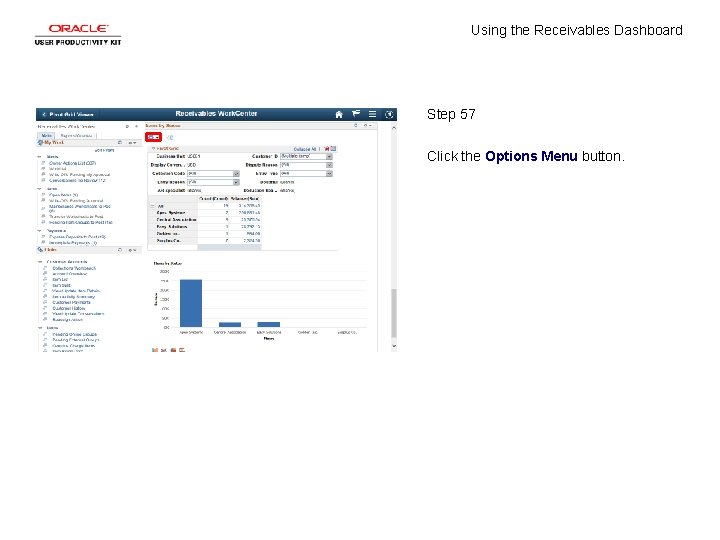Open My Work settings dropdown
720x540 pixels.
[x=132, y=143]
